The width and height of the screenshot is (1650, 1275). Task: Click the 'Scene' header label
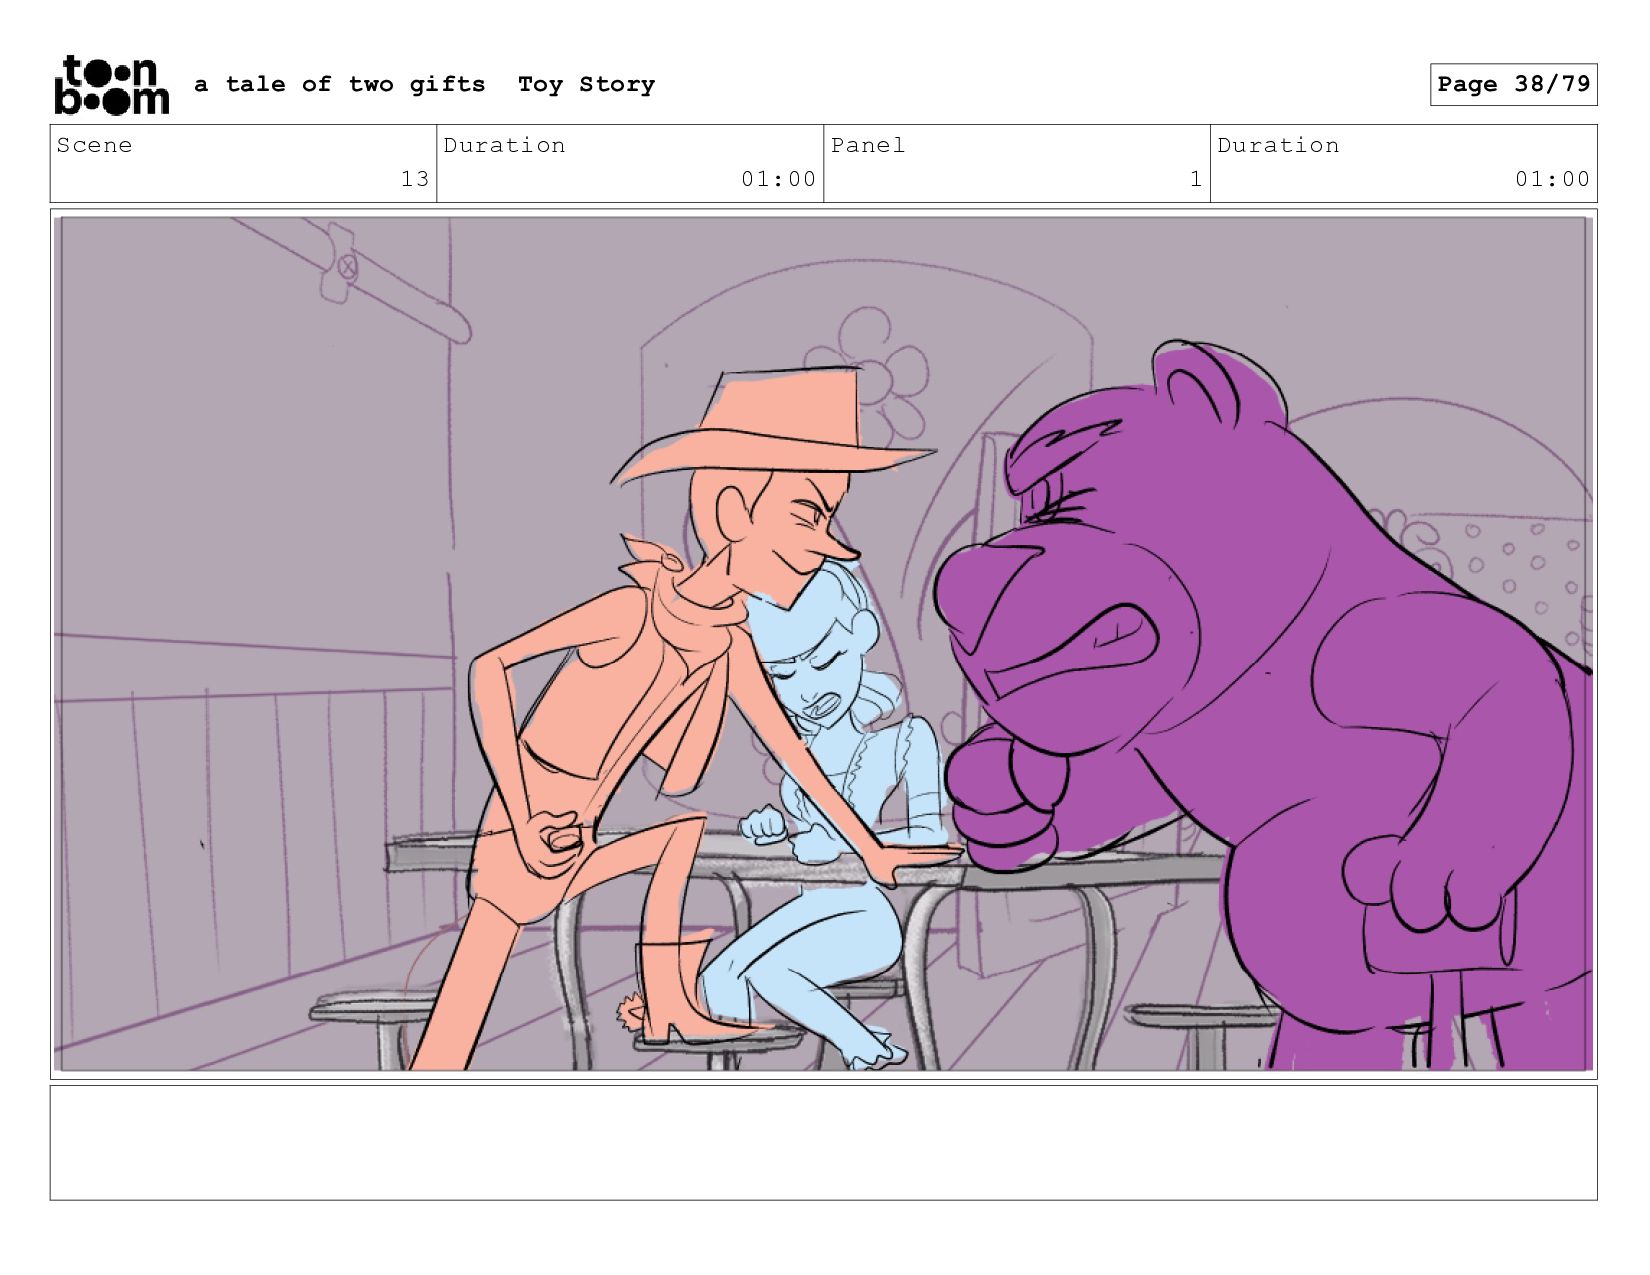[94, 145]
